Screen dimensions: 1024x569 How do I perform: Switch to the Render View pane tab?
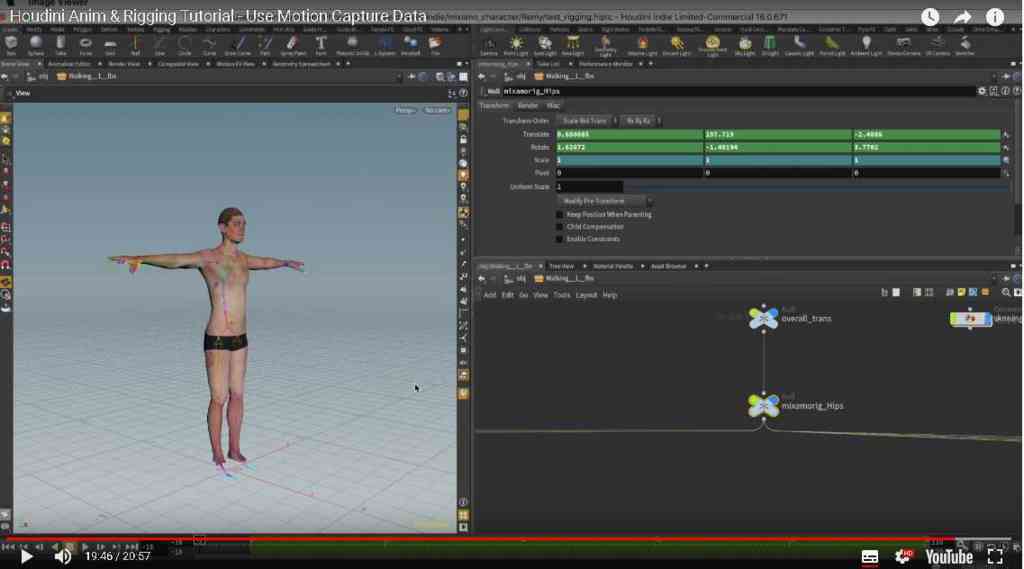pos(124,64)
